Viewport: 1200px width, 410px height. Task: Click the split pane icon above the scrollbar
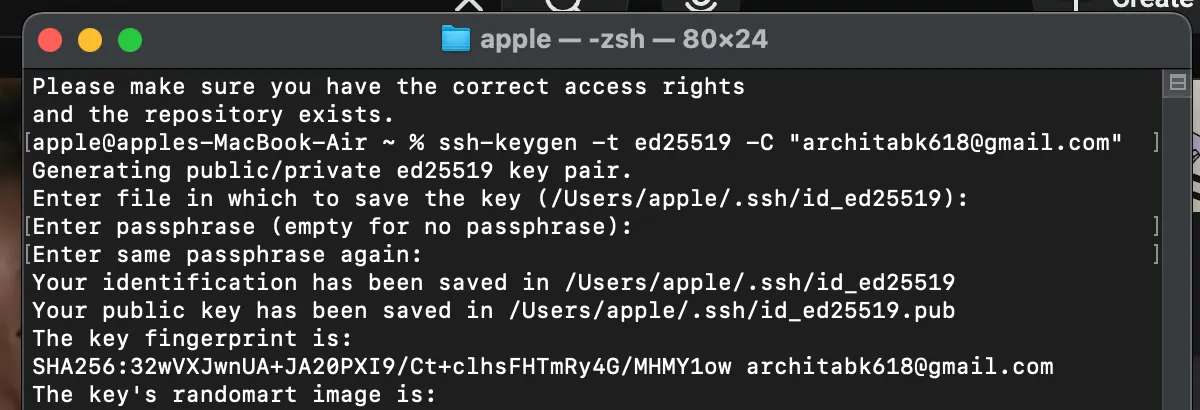[1175, 83]
